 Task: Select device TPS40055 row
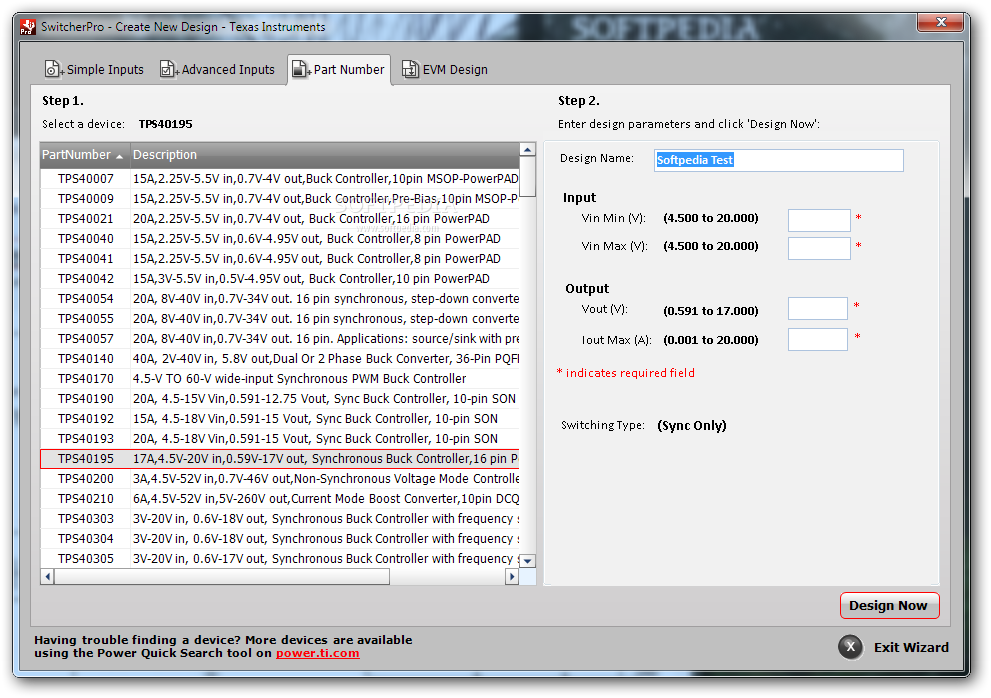[279, 319]
